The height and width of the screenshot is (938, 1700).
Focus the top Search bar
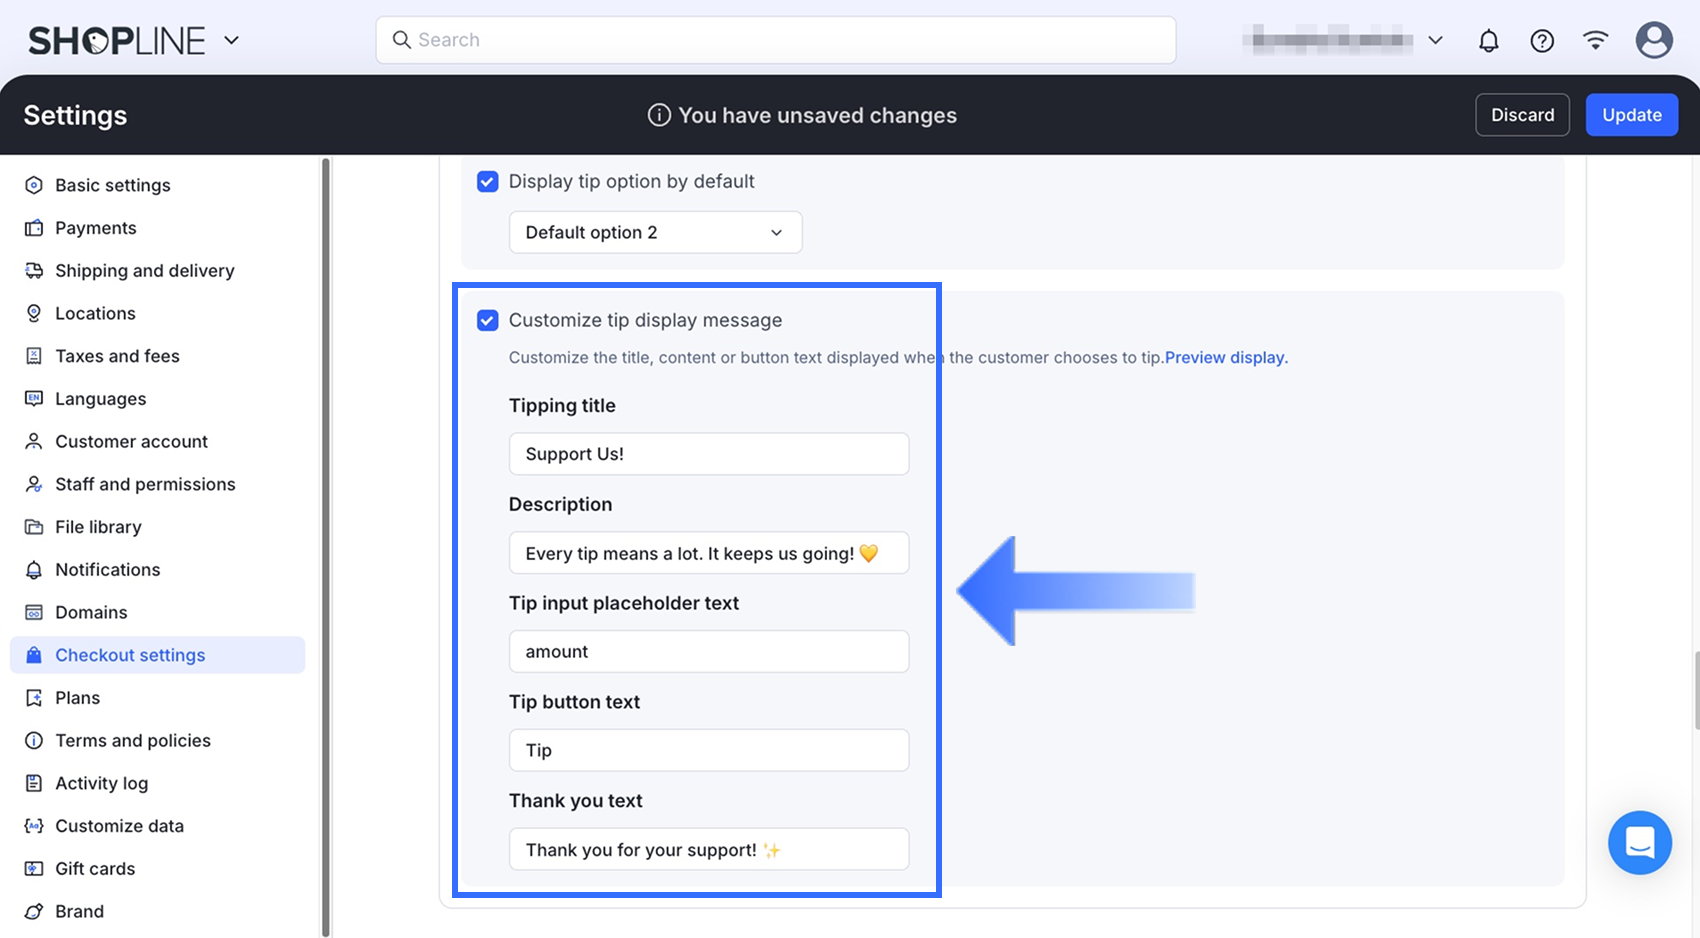775,40
